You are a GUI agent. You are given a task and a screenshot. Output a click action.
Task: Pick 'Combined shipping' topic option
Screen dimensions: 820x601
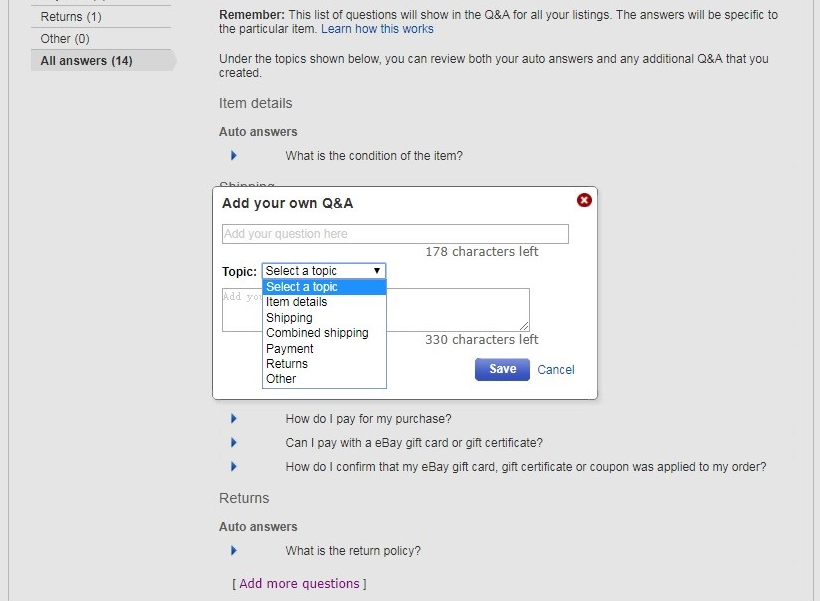point(317,333)
